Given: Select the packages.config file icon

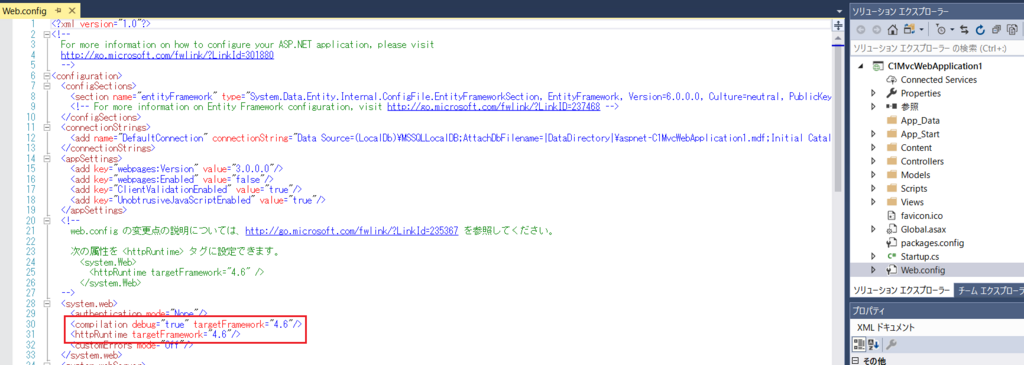Looking at the screenshot, I should coord(891,242).
